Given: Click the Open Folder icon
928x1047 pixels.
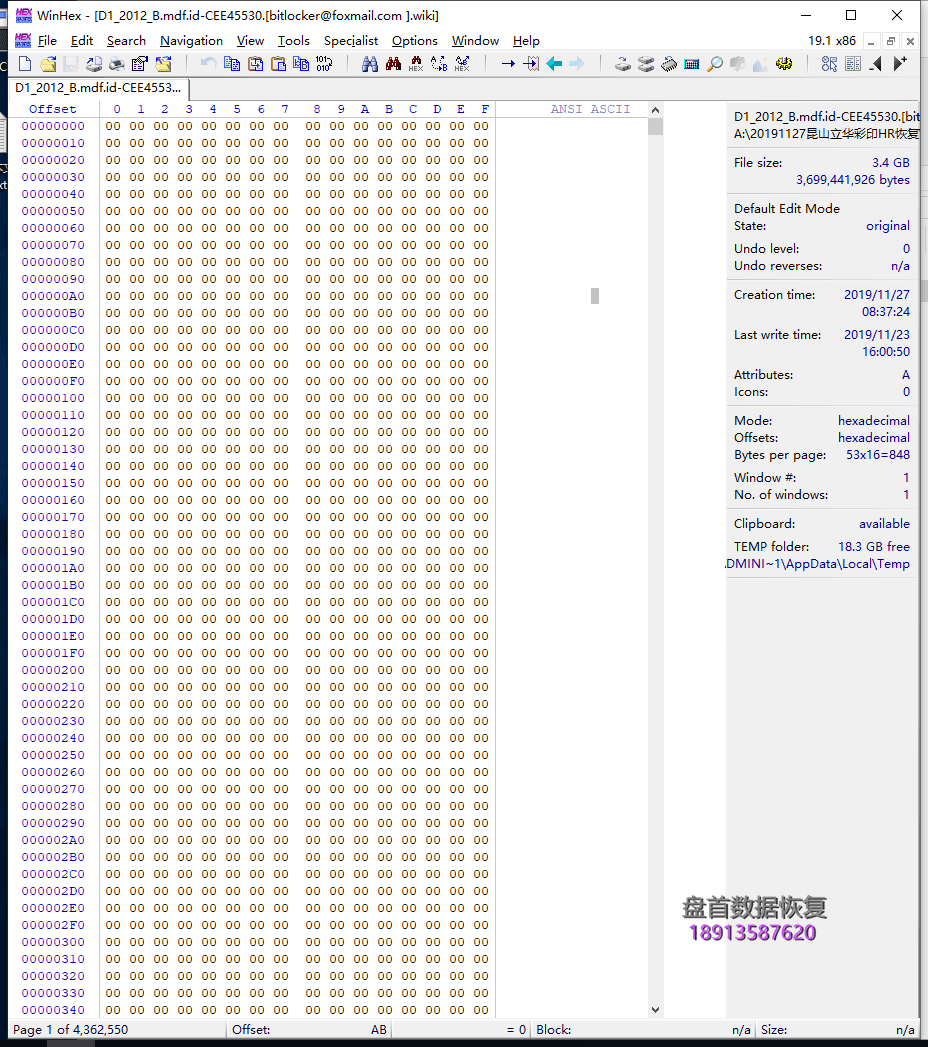Looking at the screenshot, I should [x=164, y=64].
